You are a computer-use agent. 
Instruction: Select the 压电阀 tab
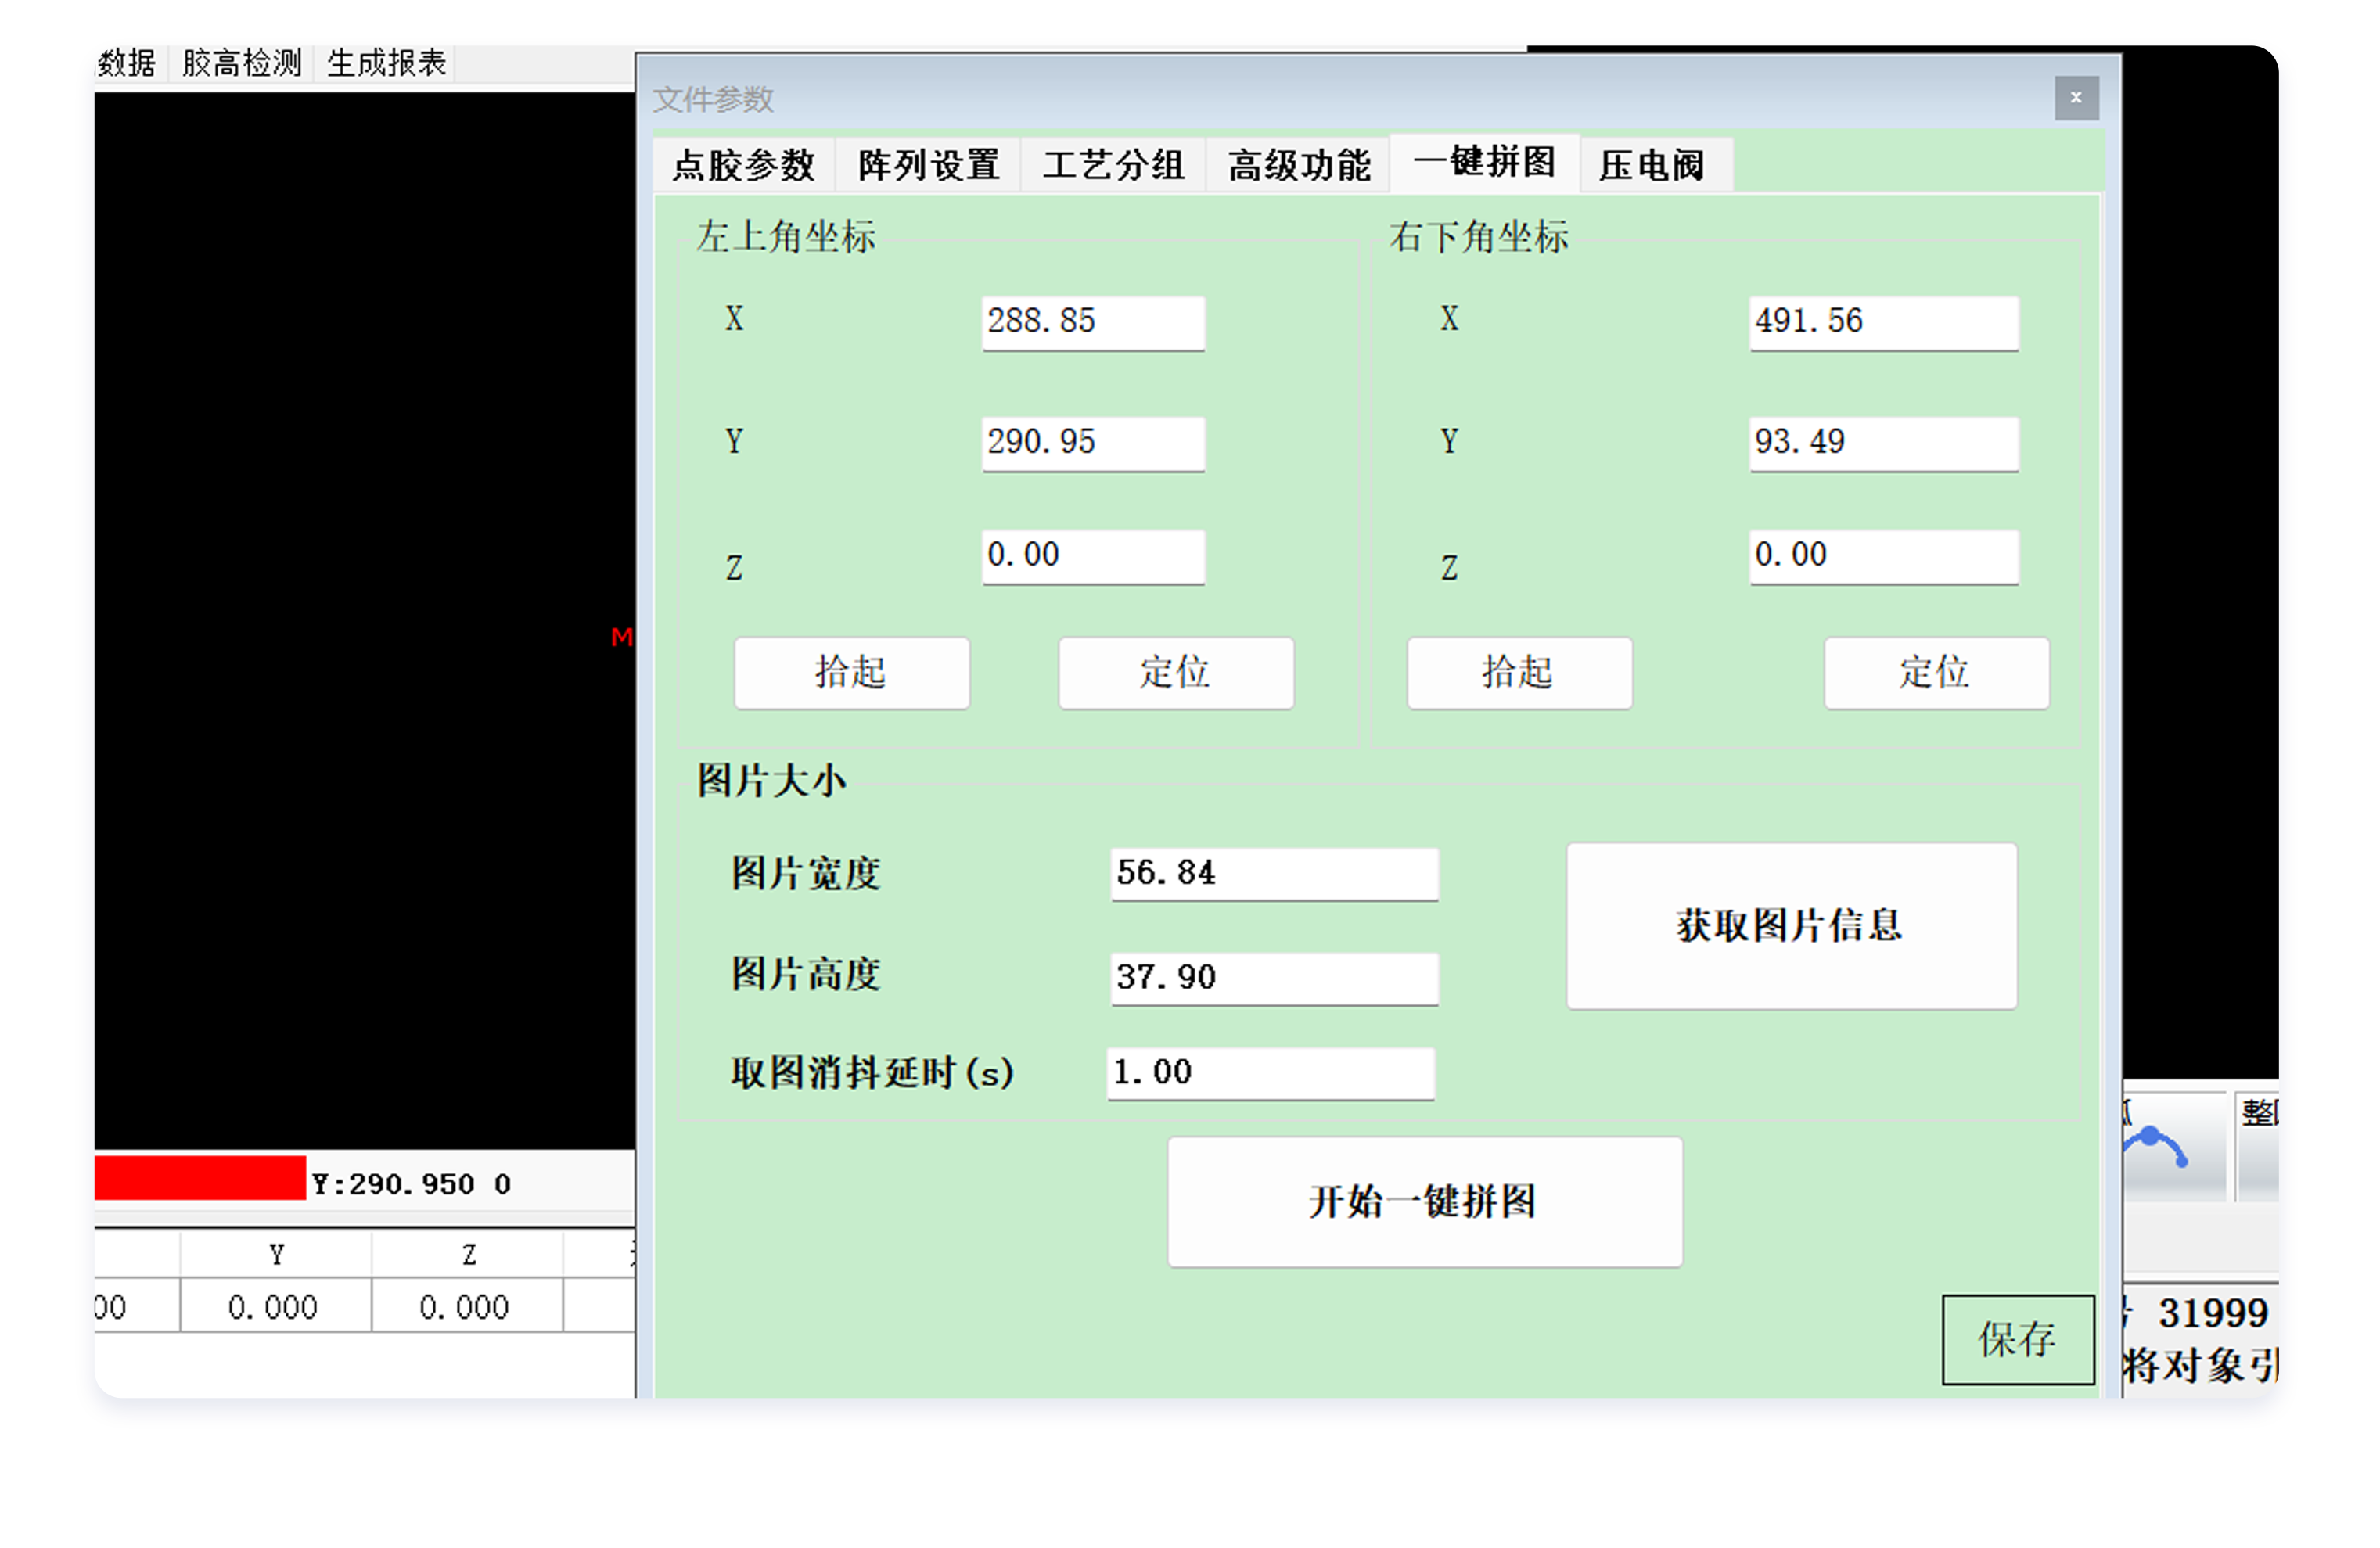pos(1654,165)
